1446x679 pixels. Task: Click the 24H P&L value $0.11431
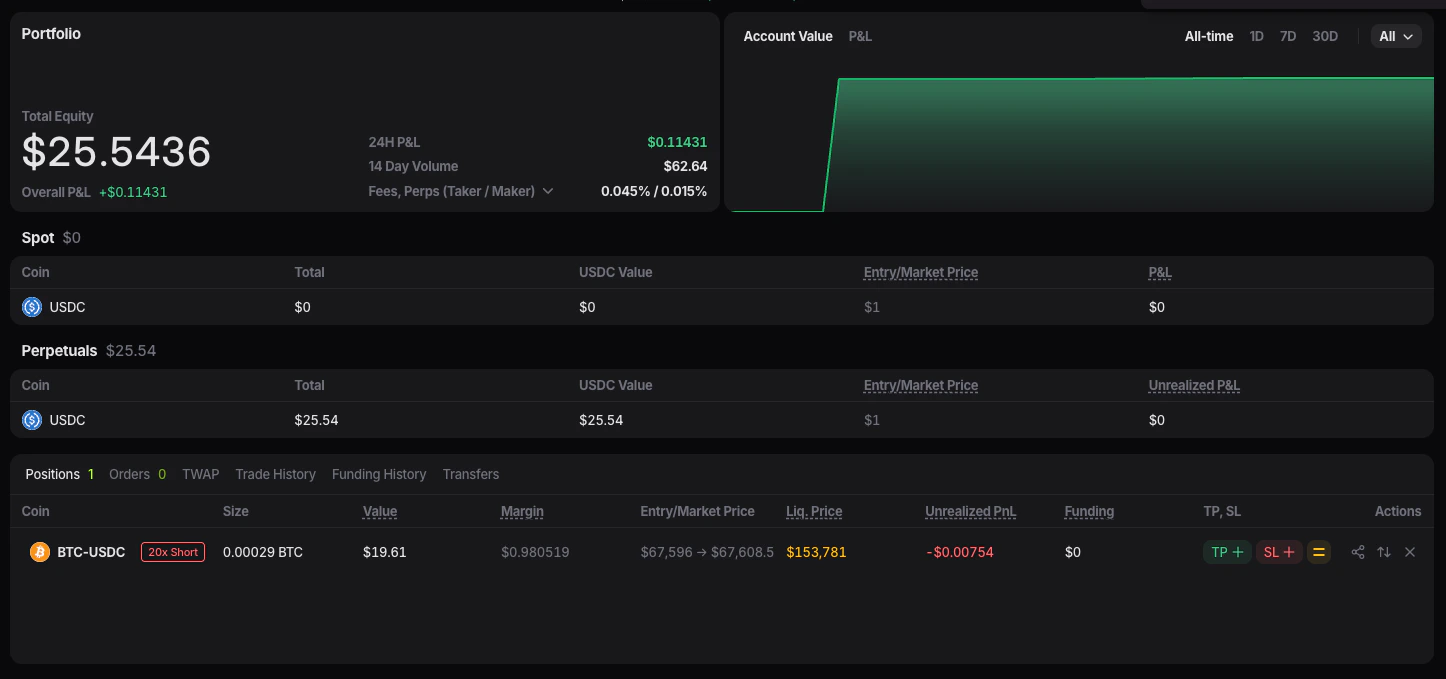point(677,142)
